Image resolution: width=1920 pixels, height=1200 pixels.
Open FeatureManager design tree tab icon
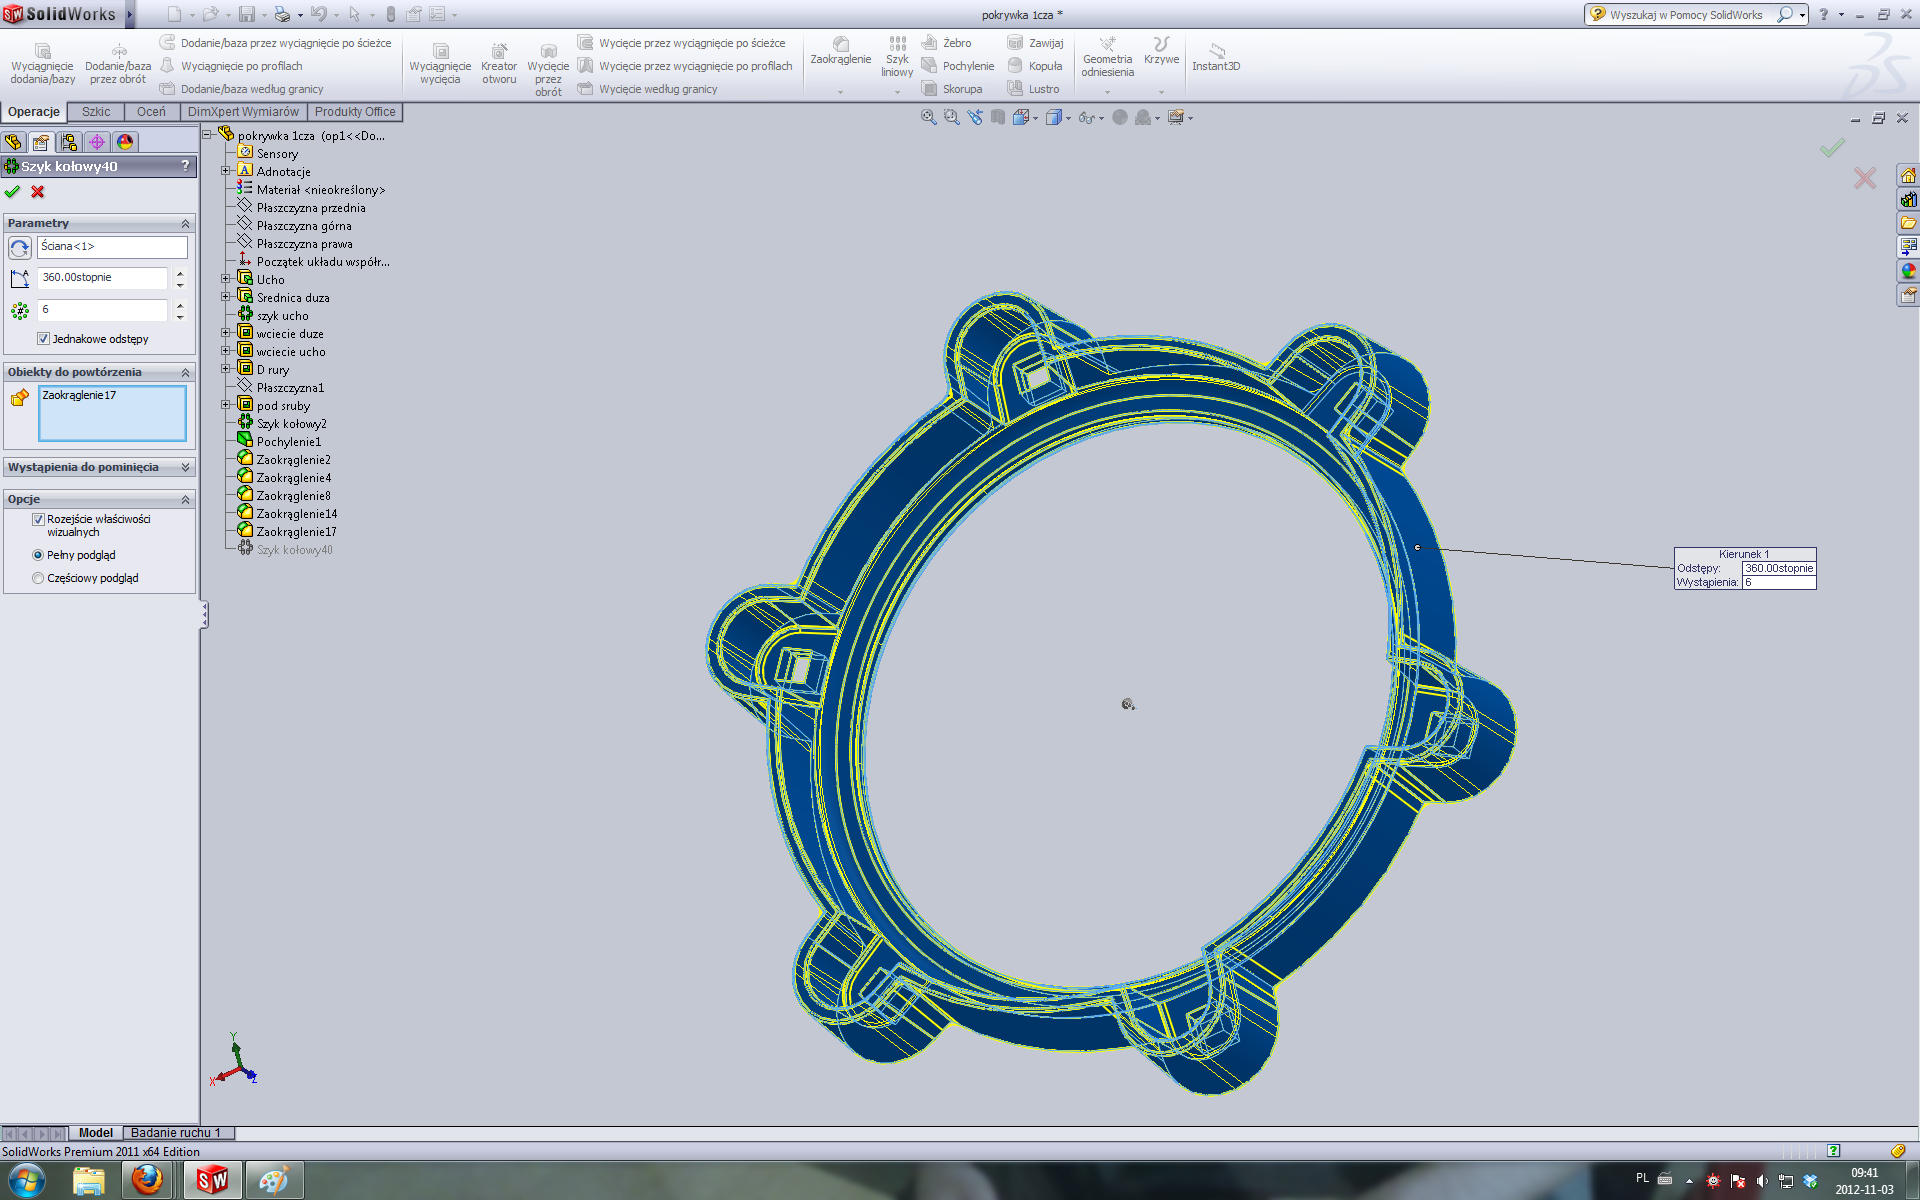13,142
